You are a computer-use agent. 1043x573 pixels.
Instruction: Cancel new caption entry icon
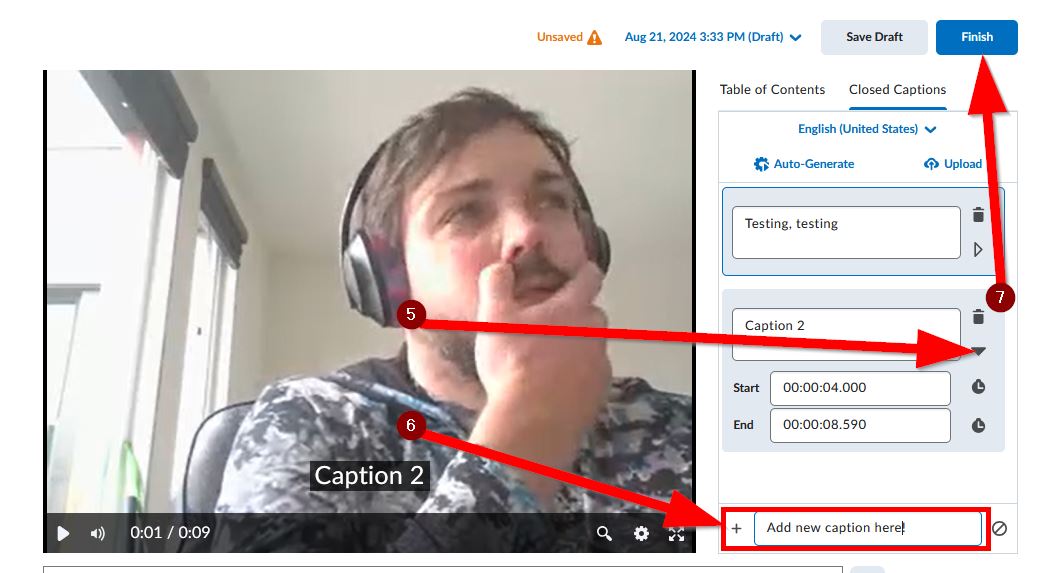[x=999, y=528]
